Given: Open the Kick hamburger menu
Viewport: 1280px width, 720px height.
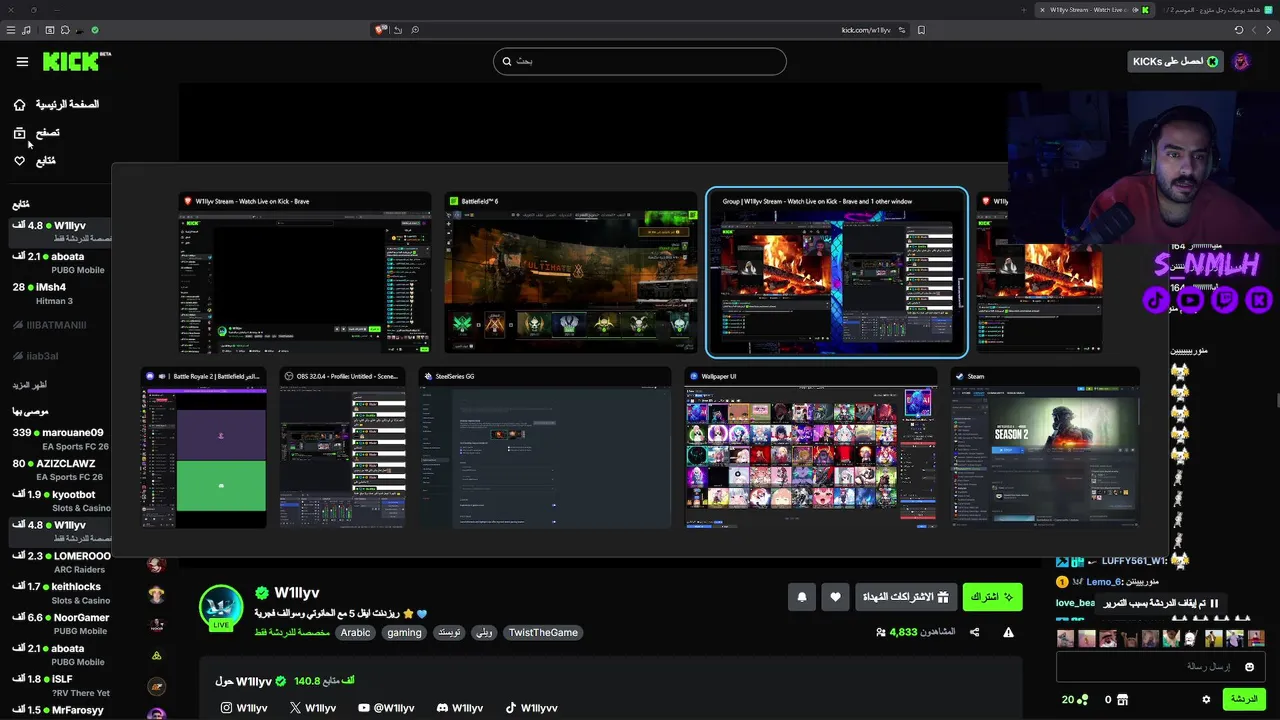Looking at the screenshot, I should coord(22,62).
